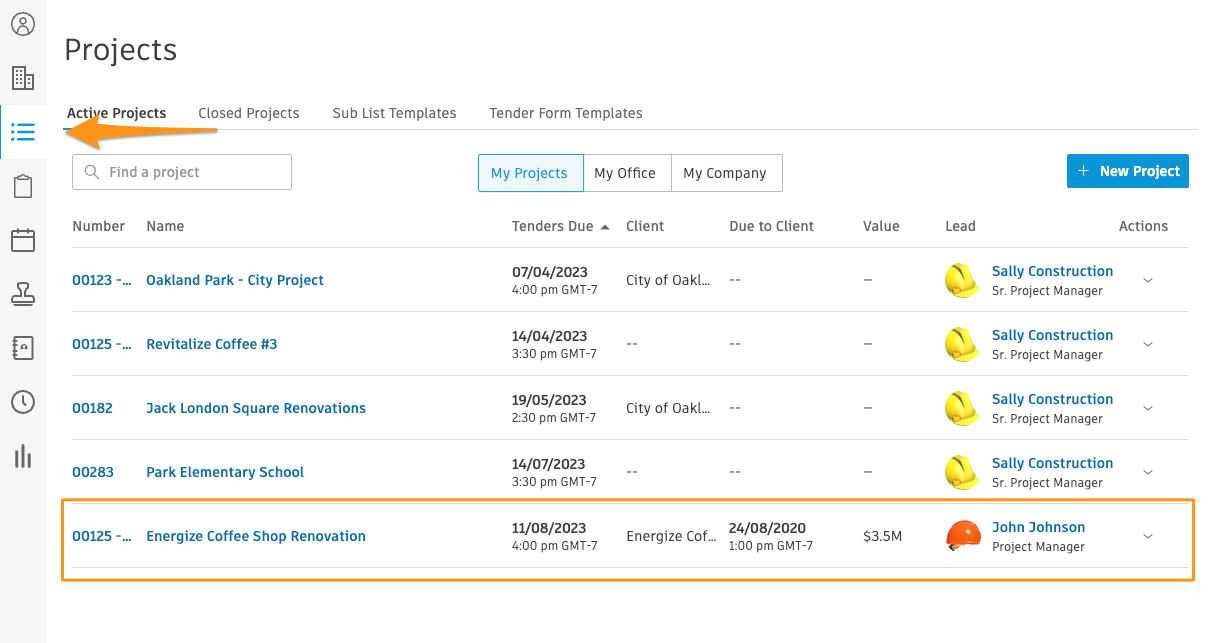Open the stamp icon in sidebar

23,294
